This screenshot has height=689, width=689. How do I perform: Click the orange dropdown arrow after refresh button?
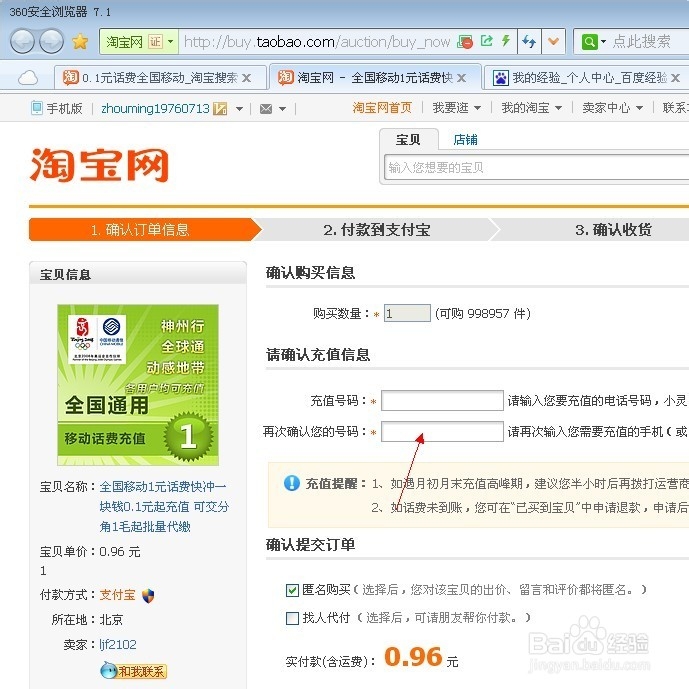click(553, 42)
